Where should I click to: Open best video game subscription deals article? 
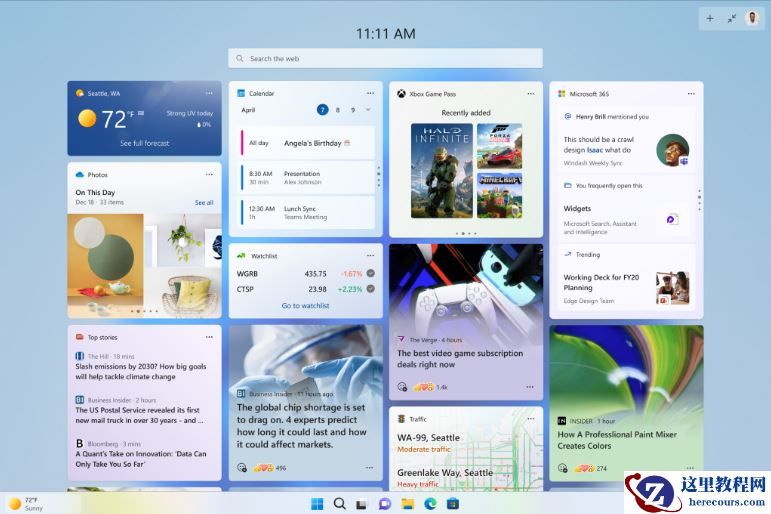460,359
